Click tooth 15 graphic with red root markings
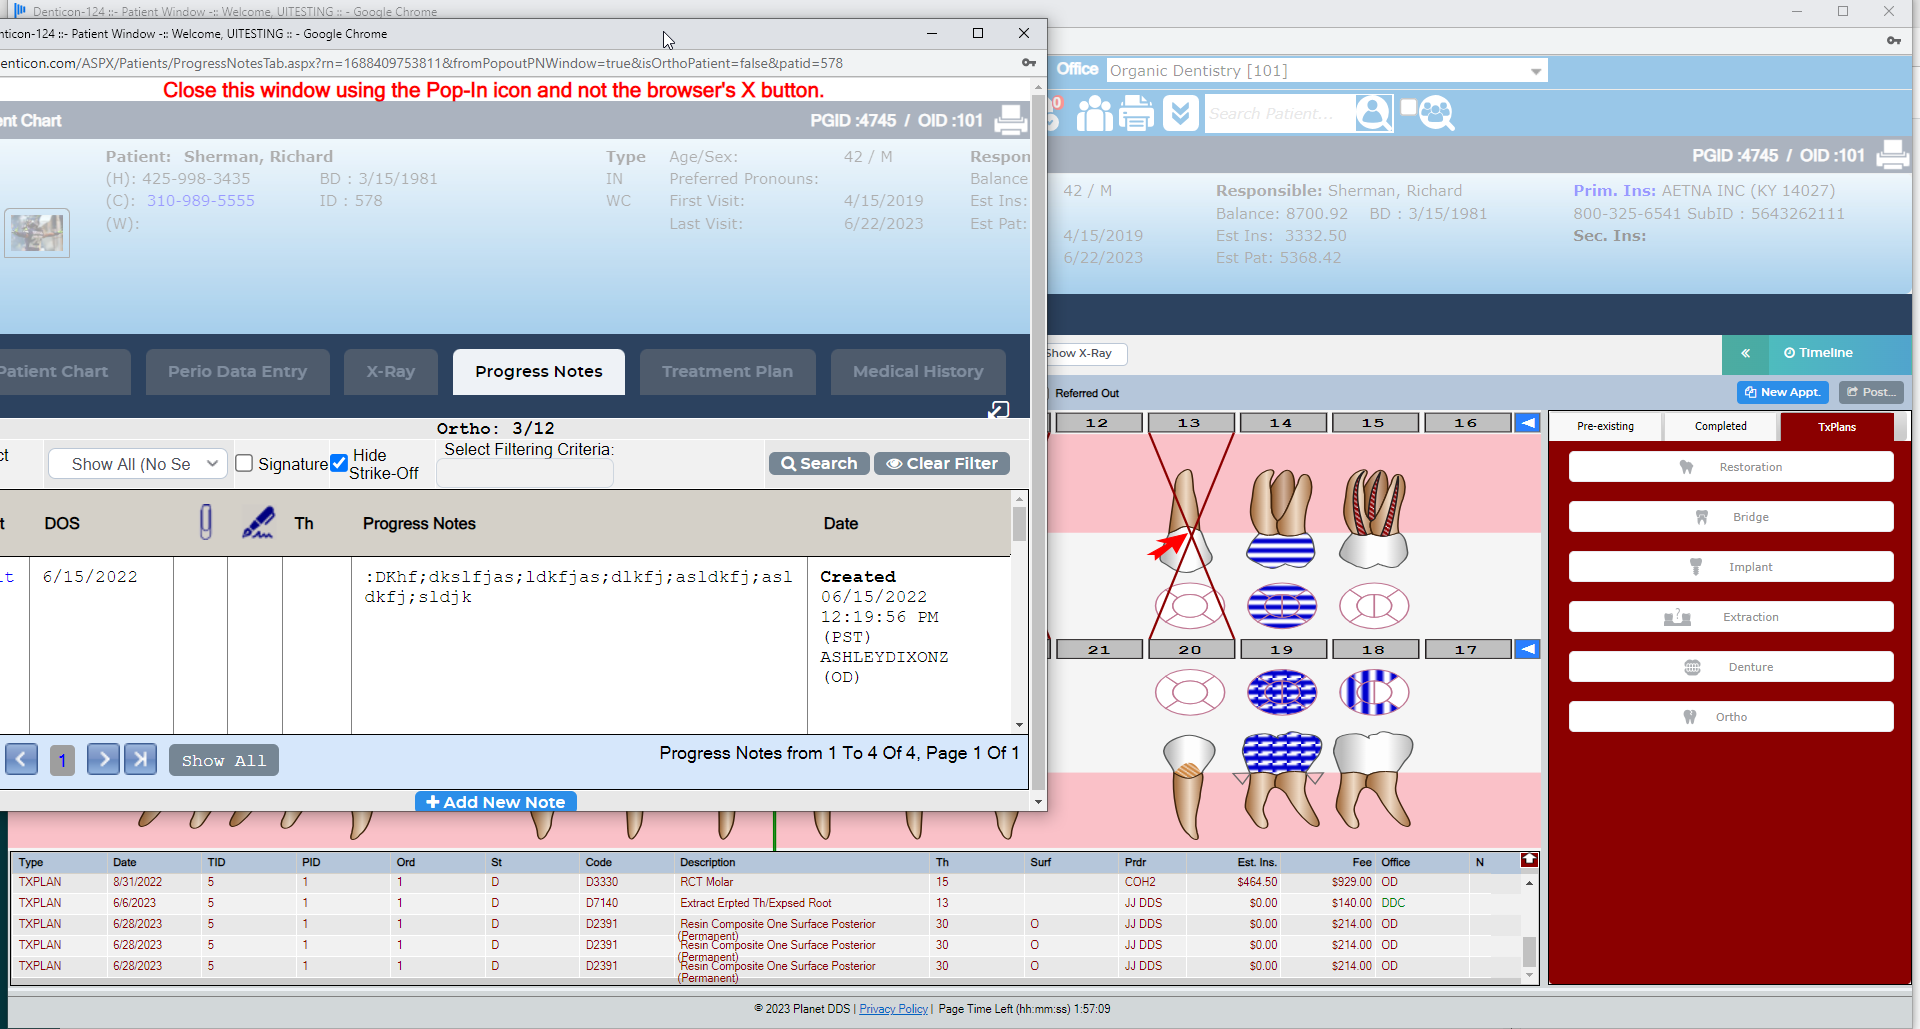The image size is (1920, 1029). pos(1374,518)
